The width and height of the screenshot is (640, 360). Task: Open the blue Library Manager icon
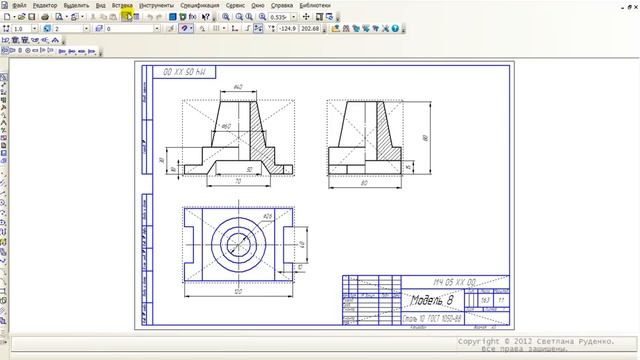click(x=173, y=17)
